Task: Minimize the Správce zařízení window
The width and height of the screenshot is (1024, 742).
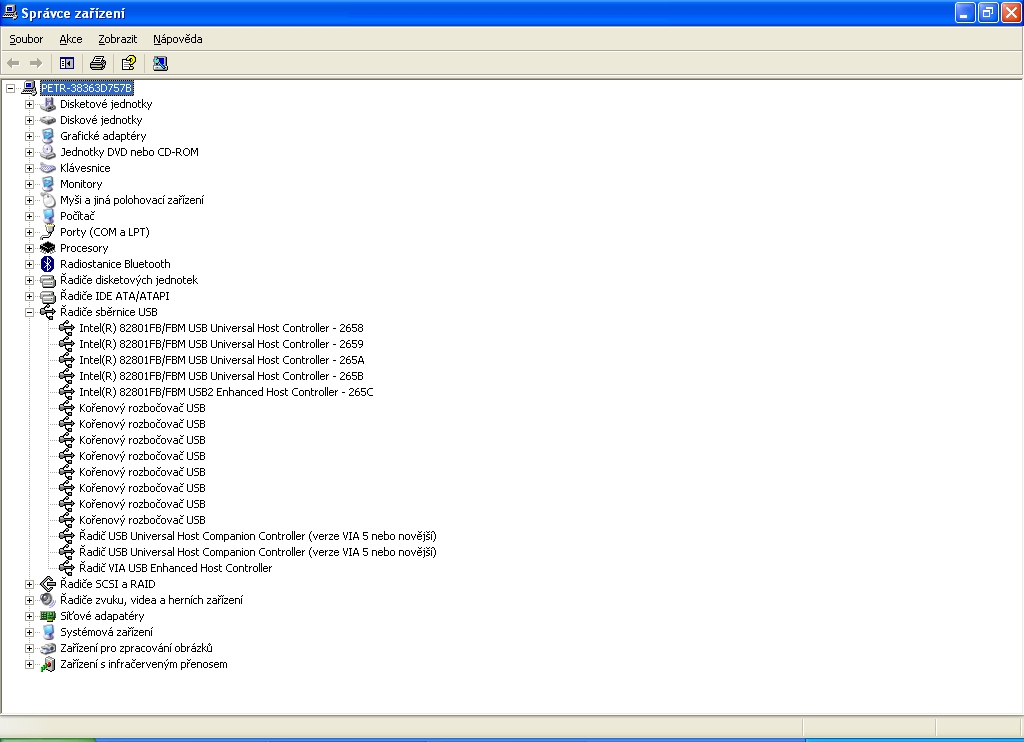Action: point(965,12)
